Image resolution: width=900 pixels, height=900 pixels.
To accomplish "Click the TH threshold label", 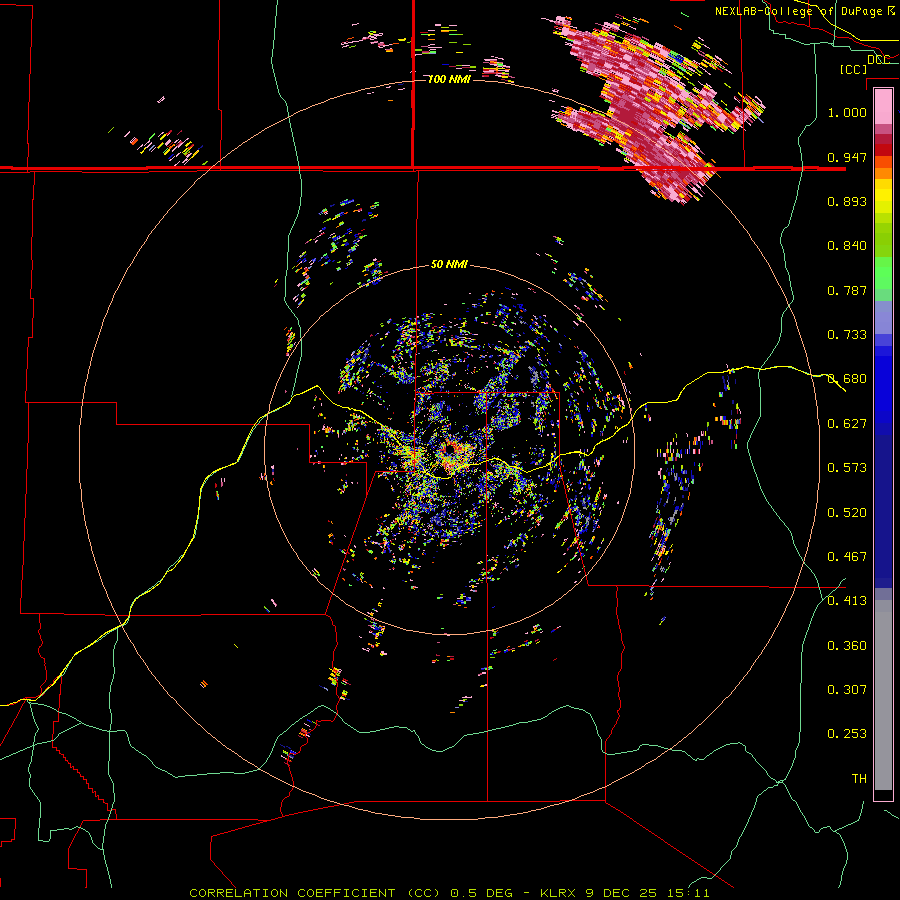I will tap(859, 779).
